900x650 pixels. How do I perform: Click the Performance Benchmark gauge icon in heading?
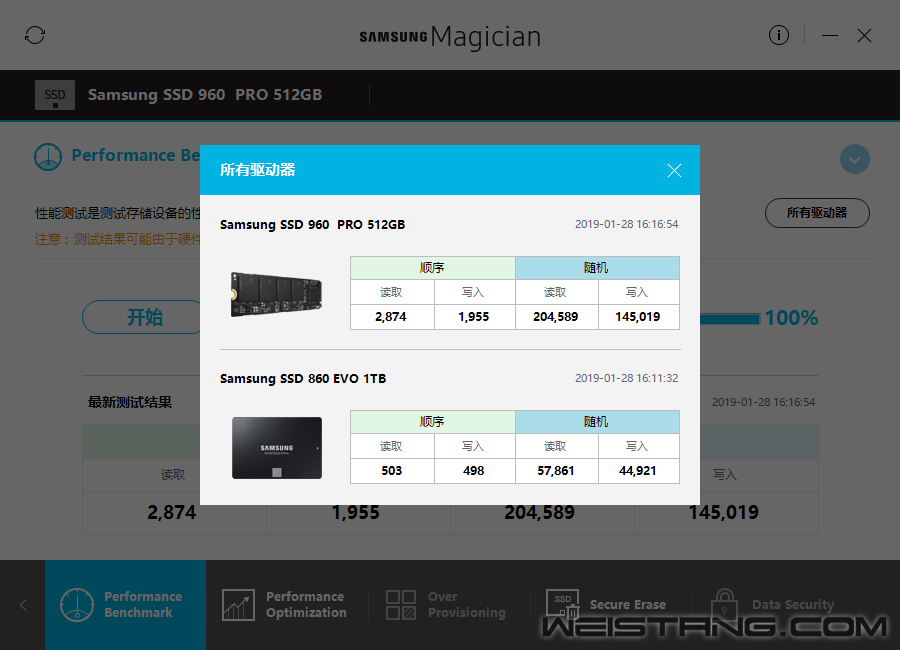48,157
